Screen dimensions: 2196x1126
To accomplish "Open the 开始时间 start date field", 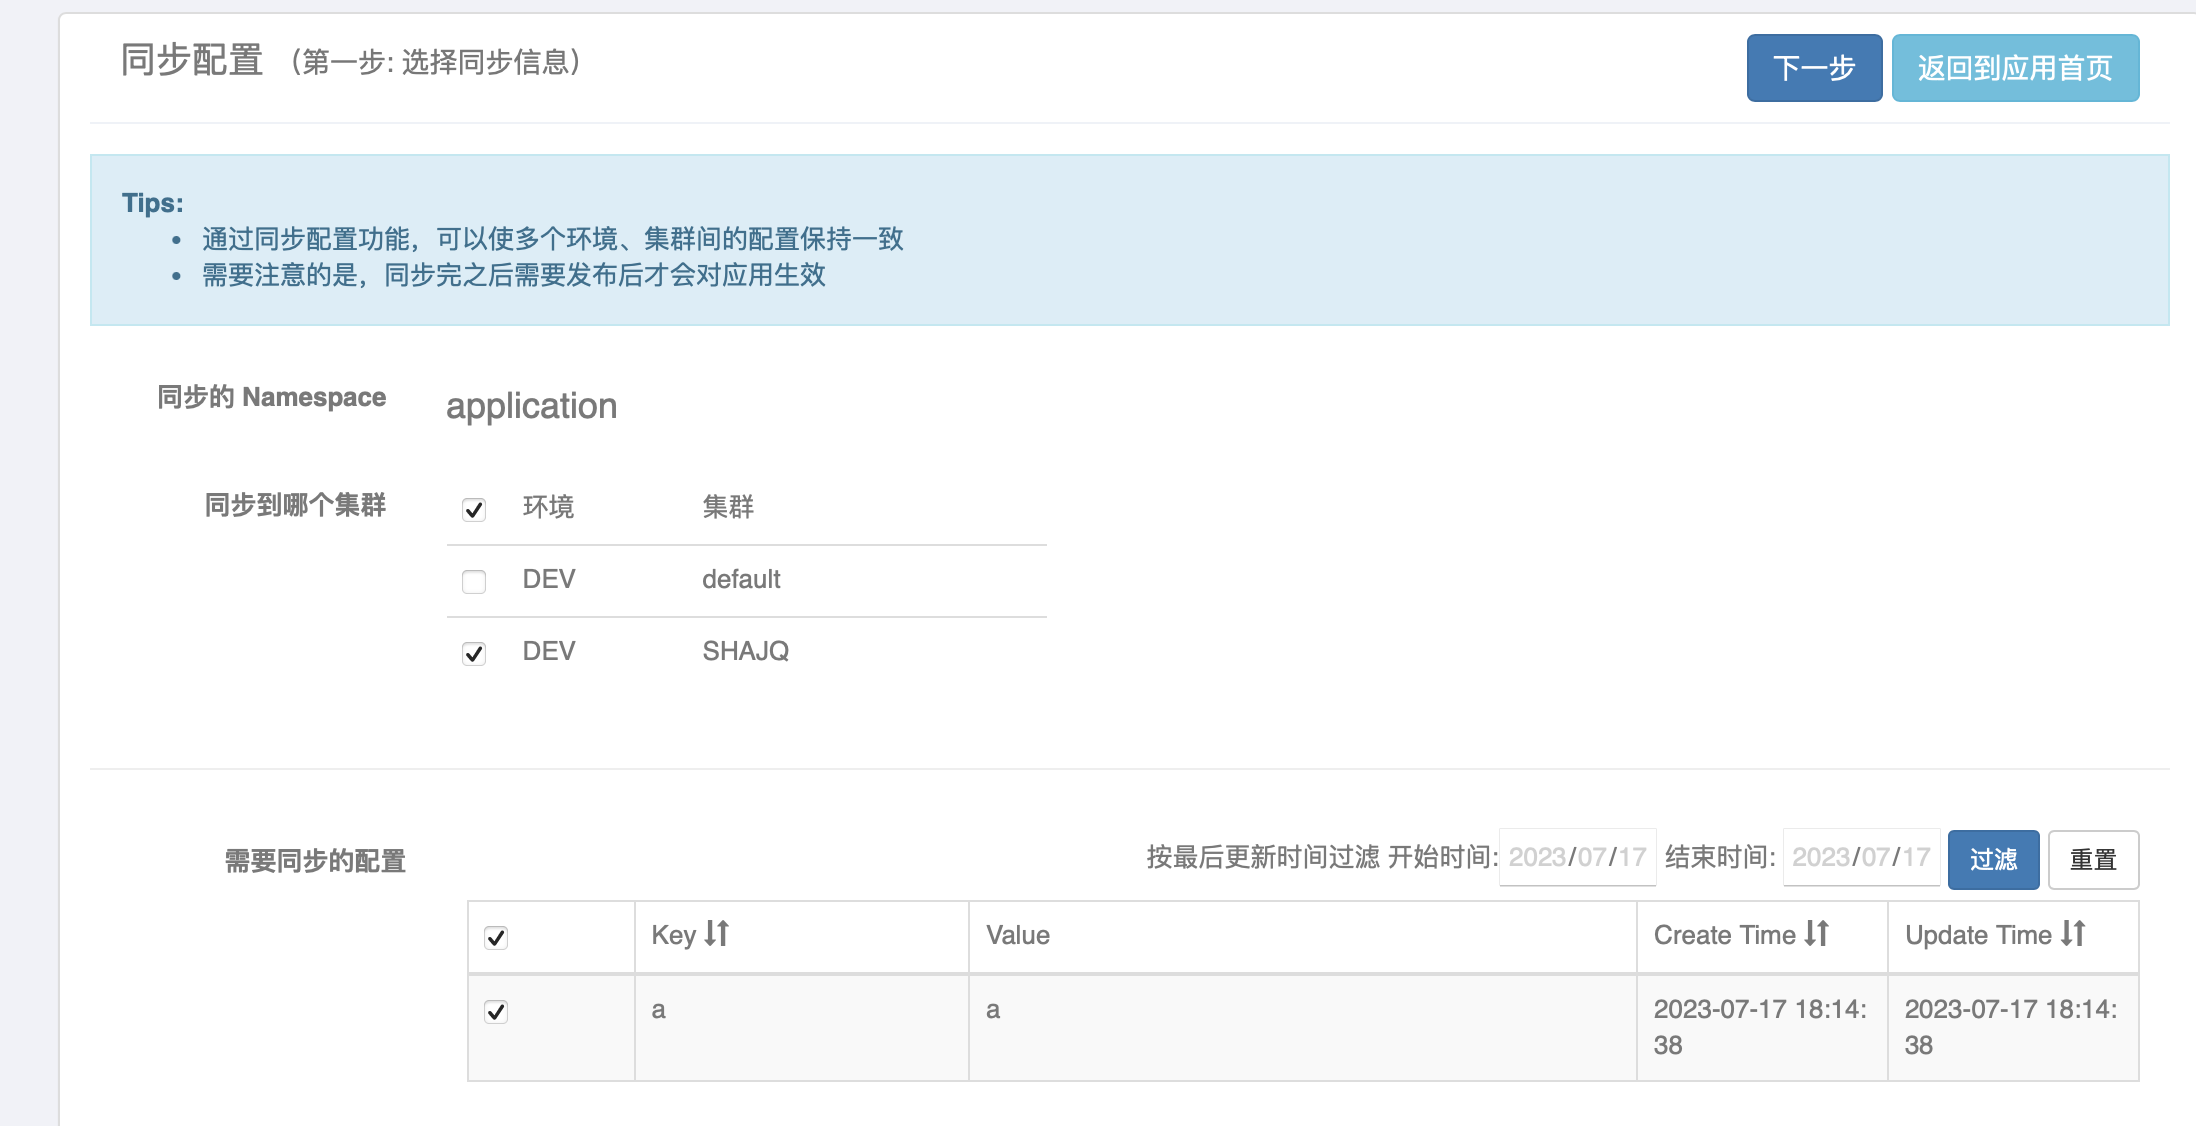I will point(1577,858).
